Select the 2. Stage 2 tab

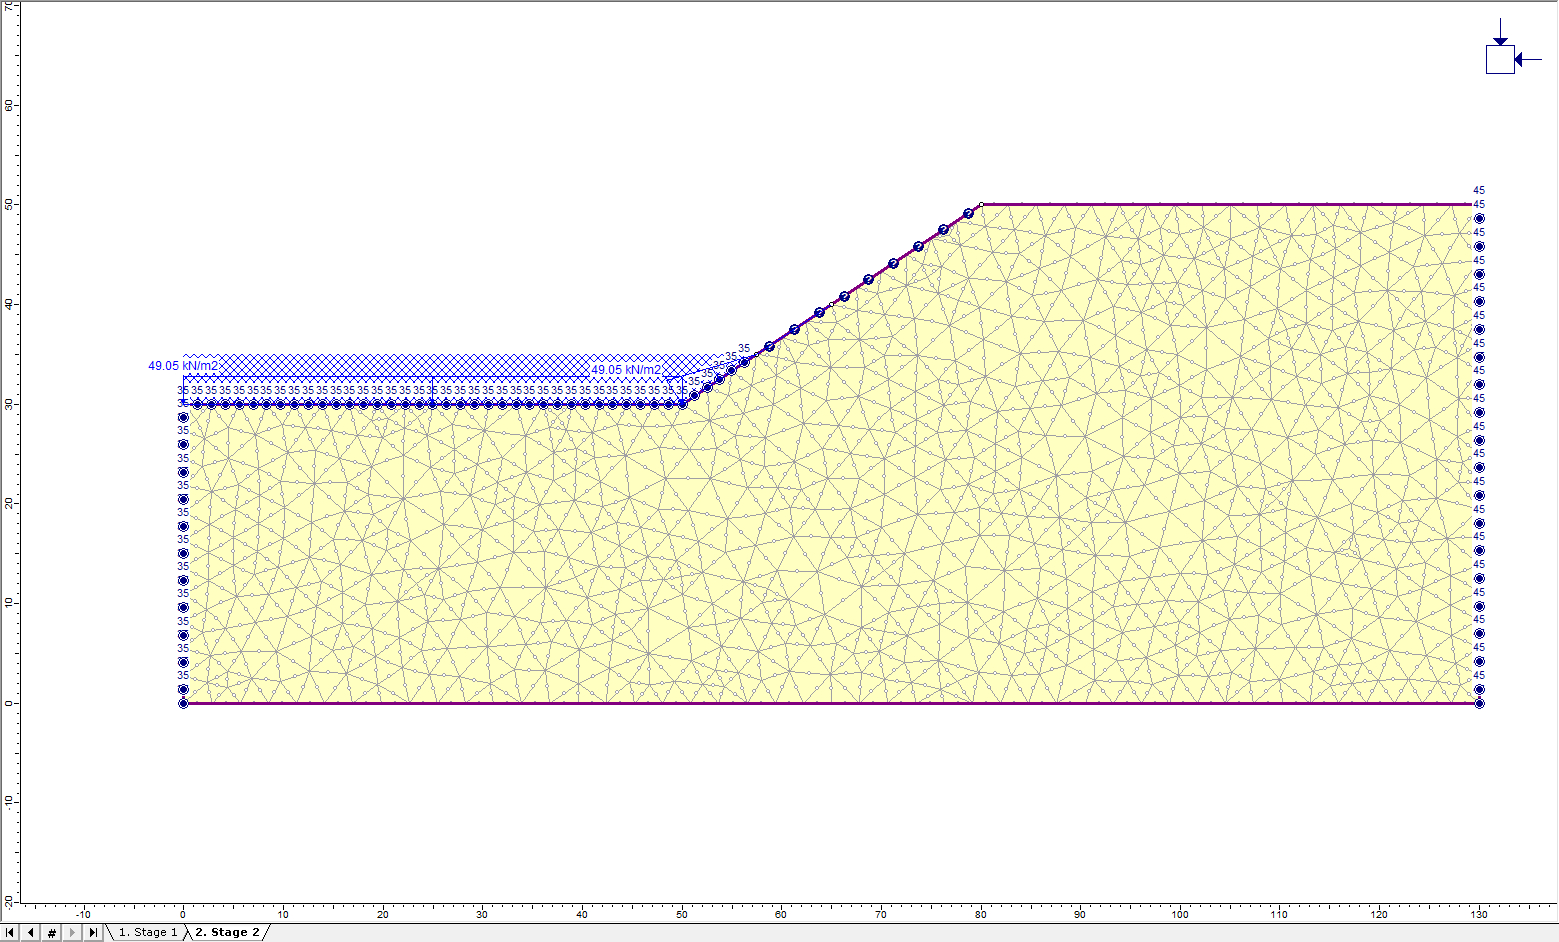pyautogui.click(x=227, y=932)
